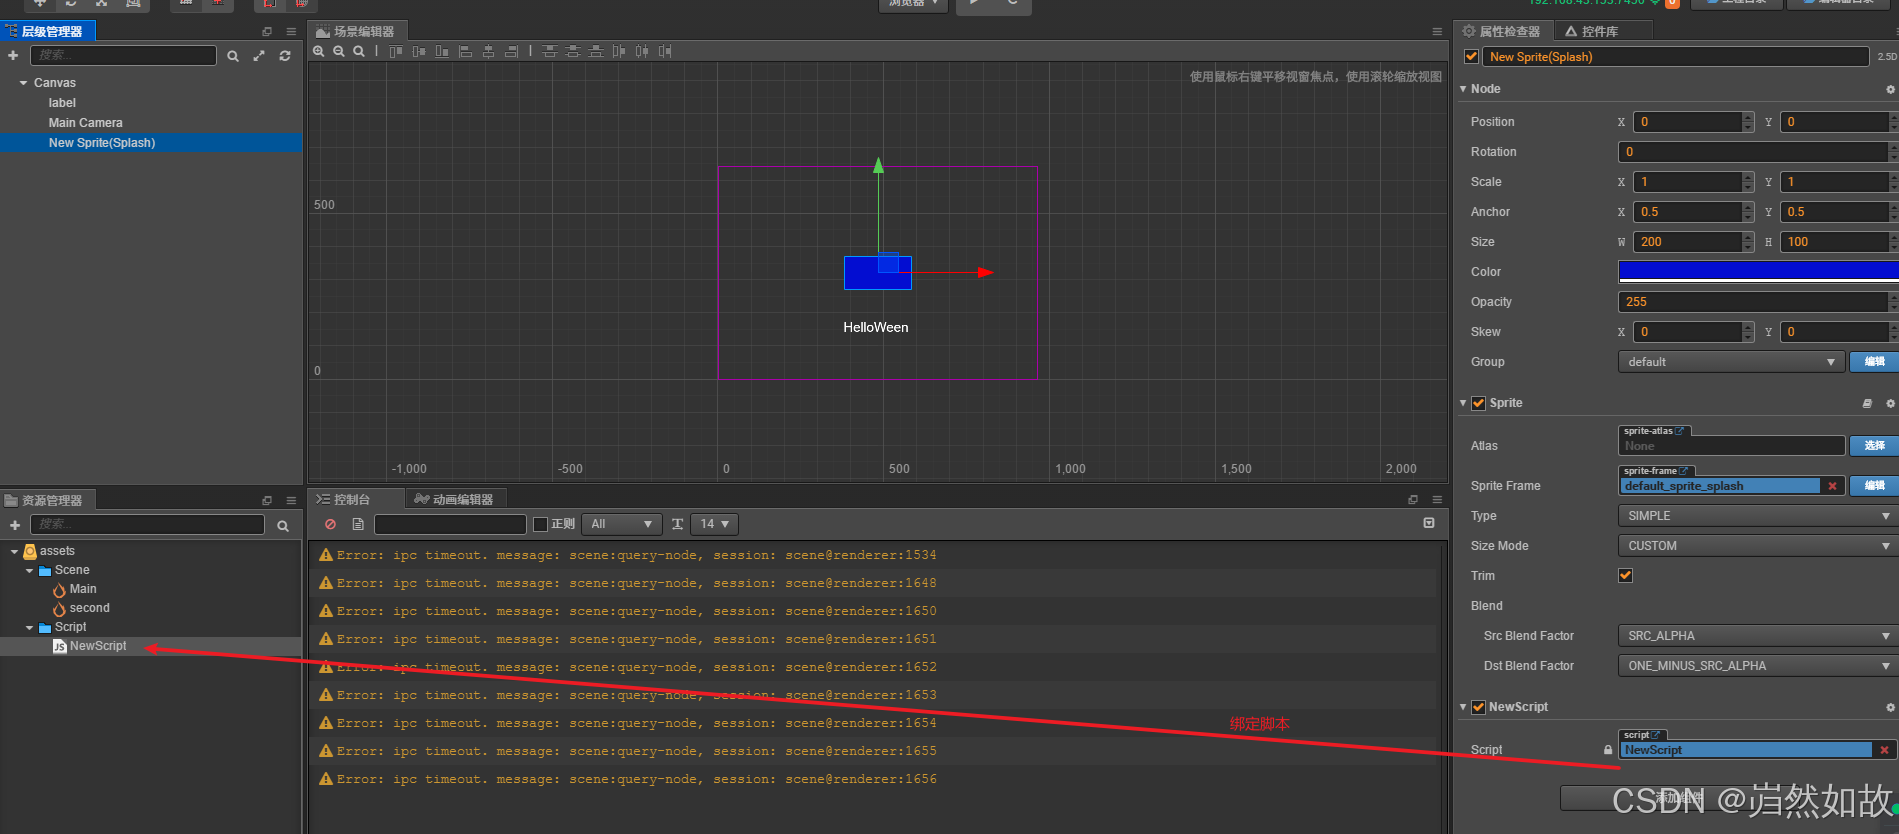This screenshot has width=1899, height=834.
Task: Align selected nodes to vertical center
Action: tap(419, 51)
